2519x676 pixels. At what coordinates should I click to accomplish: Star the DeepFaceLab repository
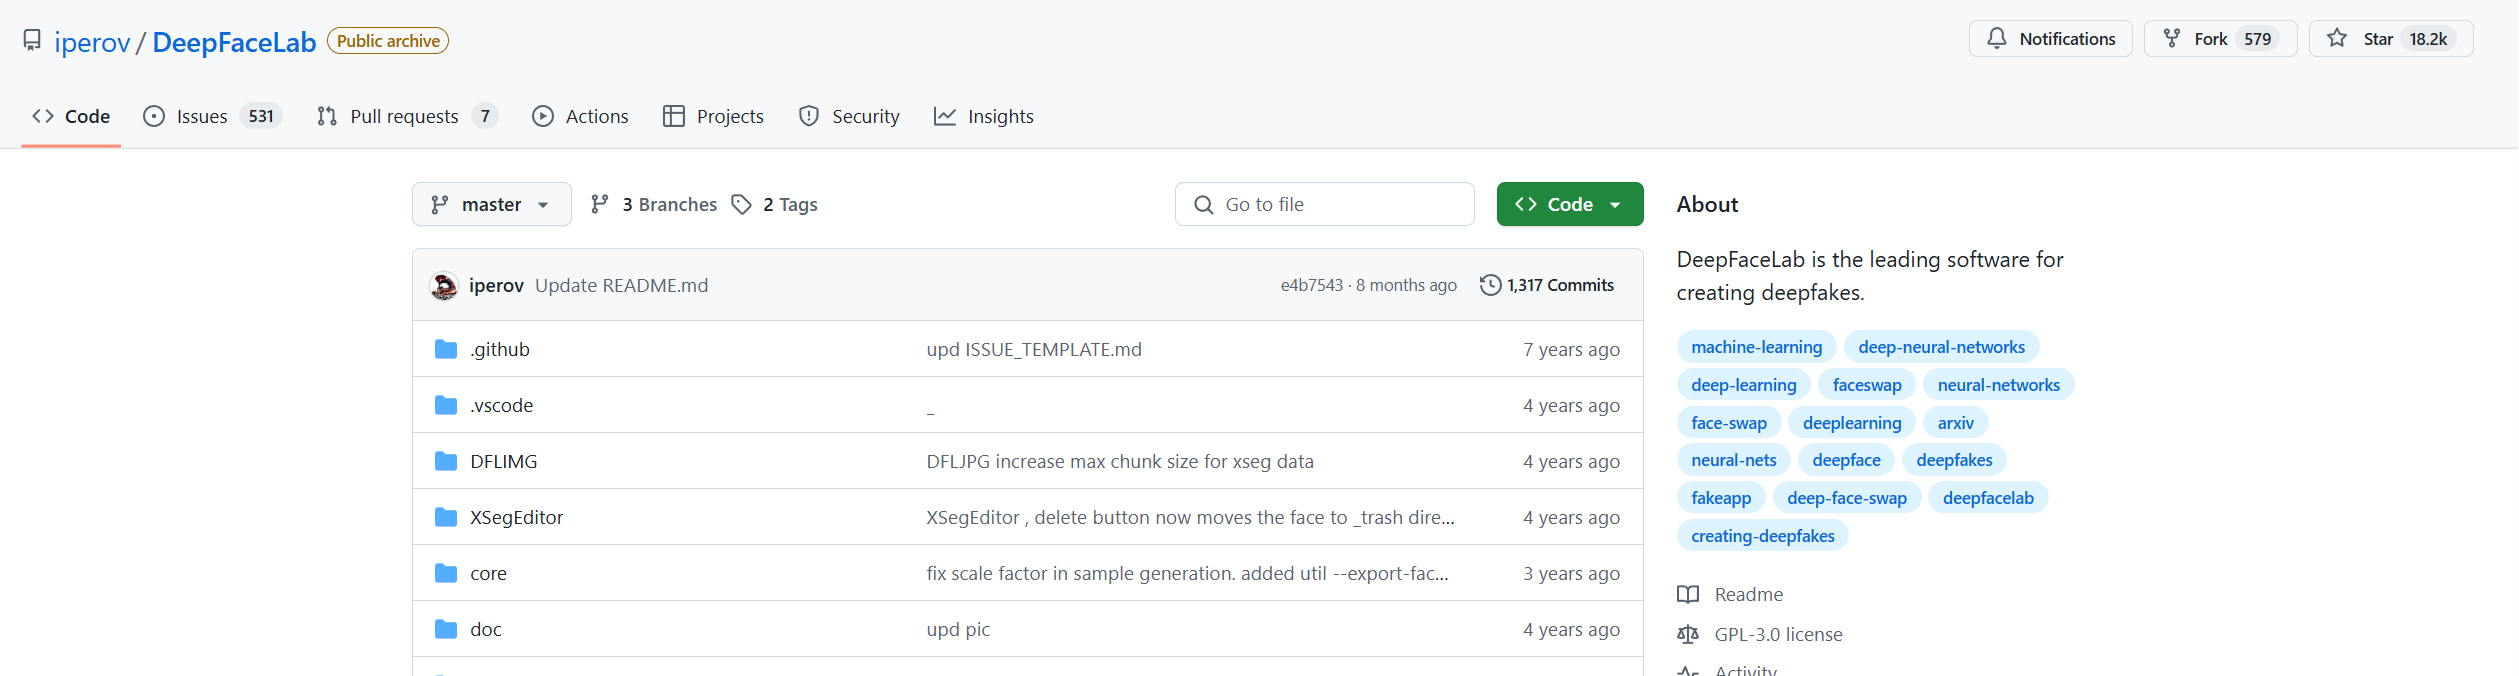coord(2390,39)
